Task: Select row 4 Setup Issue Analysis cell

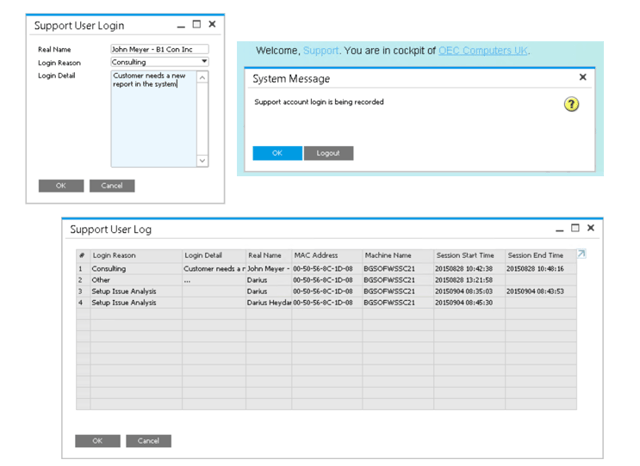Action: pyautogui.click(x=136, y=303)
